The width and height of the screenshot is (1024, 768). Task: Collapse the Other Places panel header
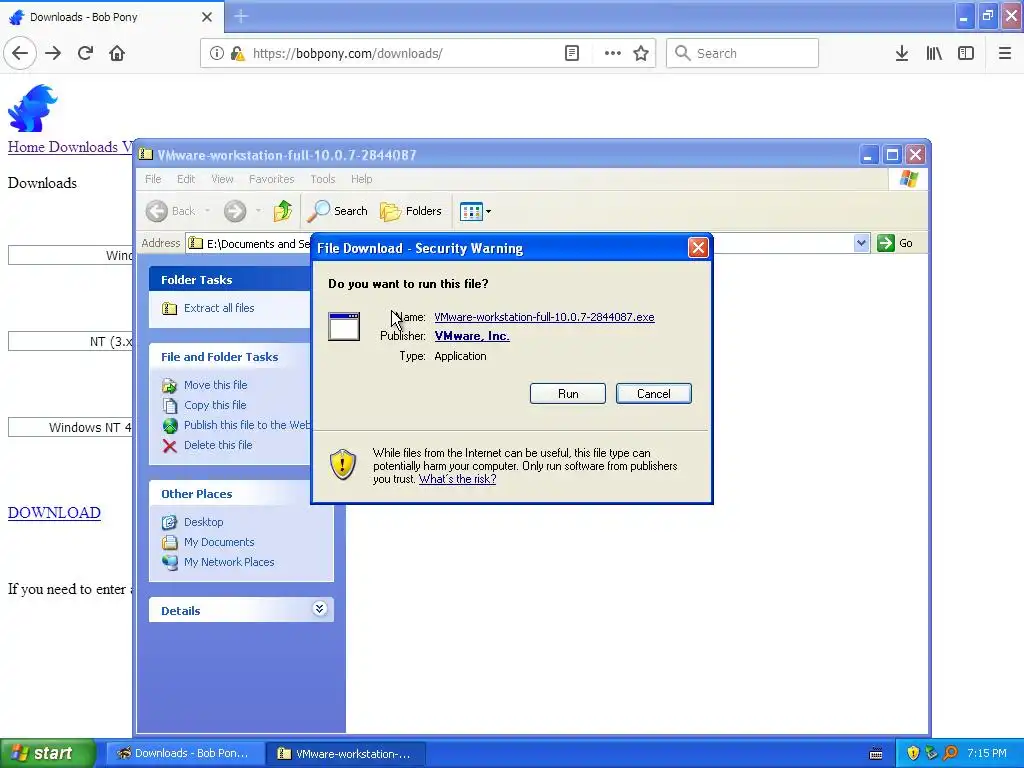click(x=230, y=494)
